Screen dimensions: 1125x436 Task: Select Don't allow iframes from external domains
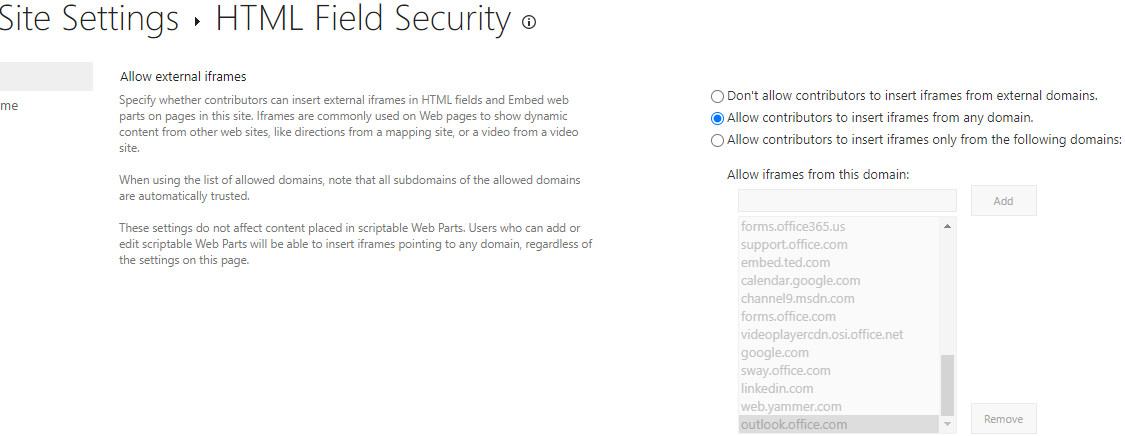(717, 96)
